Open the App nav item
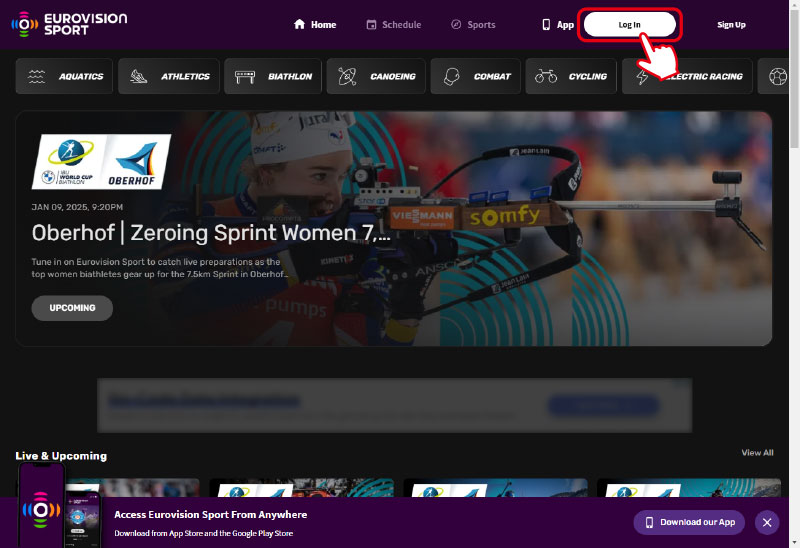Screen dimensions: 800x548 pyautogui.click(x=558, y=24)
